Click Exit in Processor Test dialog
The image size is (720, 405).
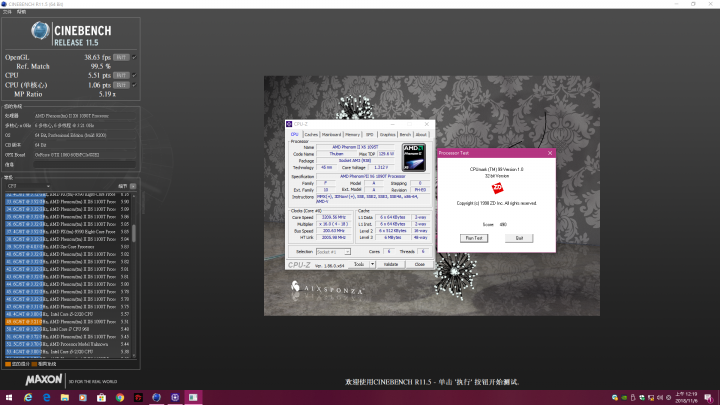click(519, 238)
